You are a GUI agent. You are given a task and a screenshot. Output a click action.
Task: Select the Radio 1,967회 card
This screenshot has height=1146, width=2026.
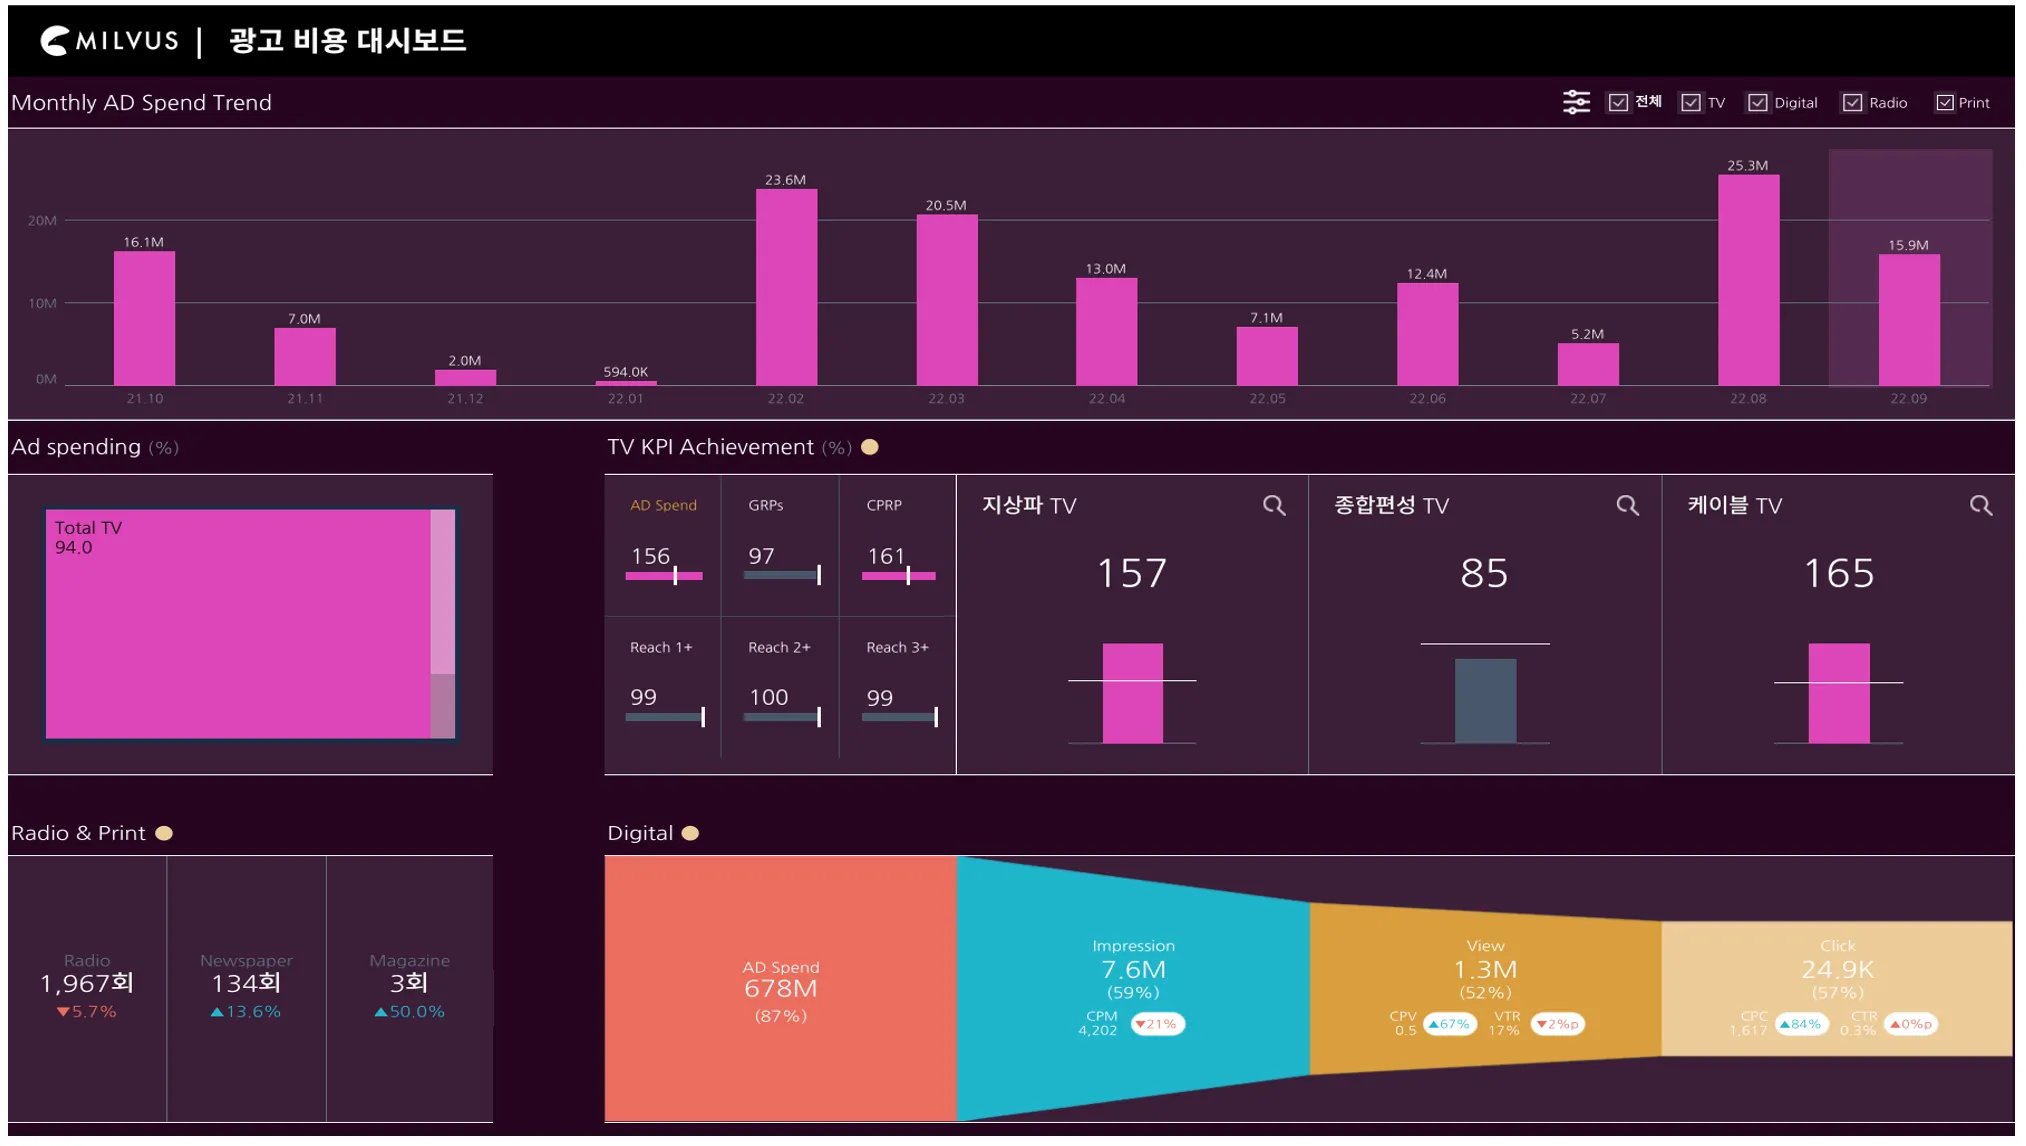point(87,988)
